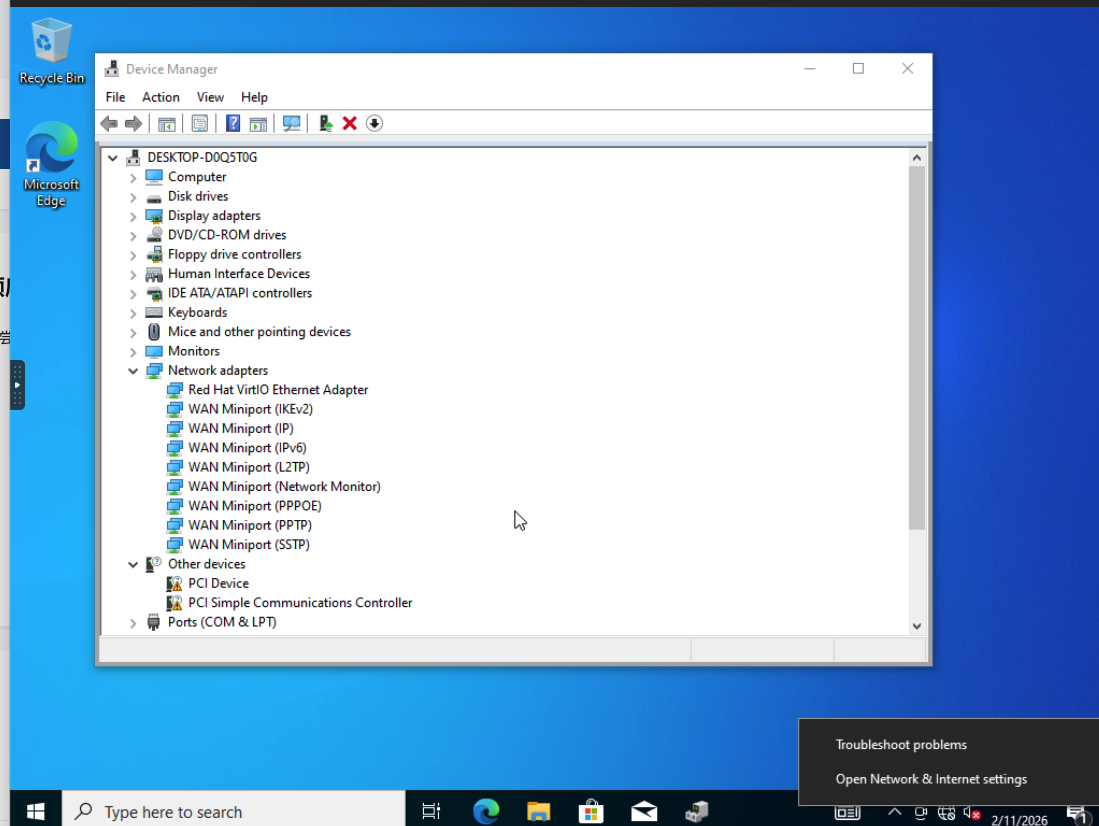The width and height of the screenshot is (1099, 826).
Task: Open Microsoft Store from the taskbar
Action: click(591, 811)
